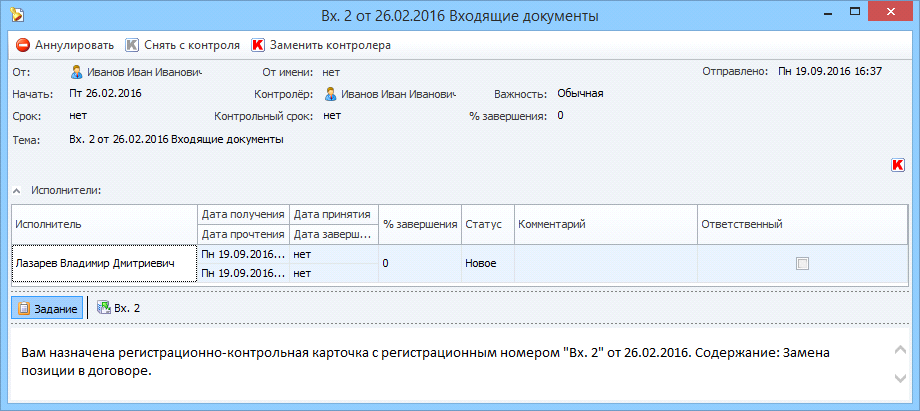The width and height of the screenshot is (920, 411).
Task: Click the Дата принятия column header
Action: point(334,214)
